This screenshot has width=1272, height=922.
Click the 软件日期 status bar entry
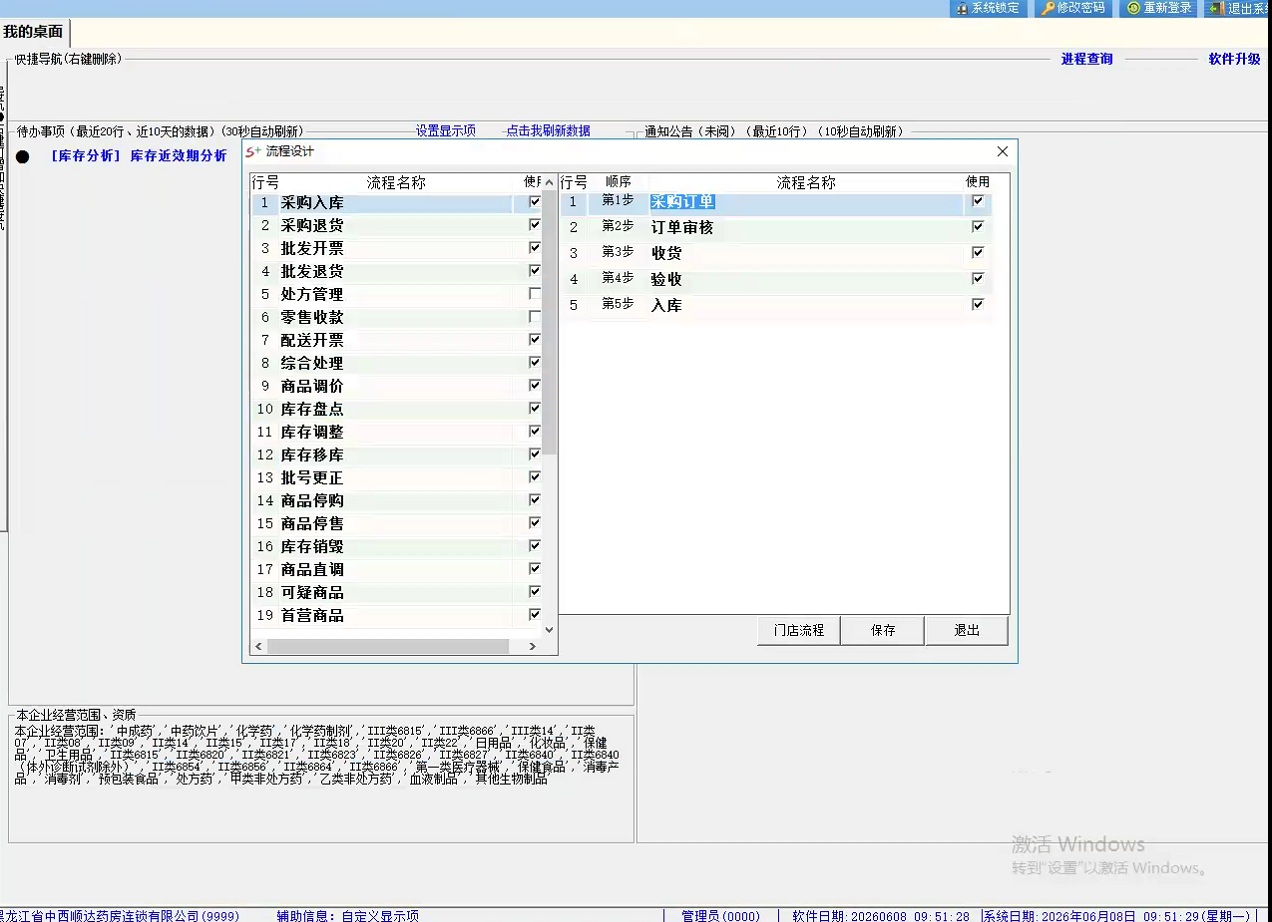(x=880, y=915)
